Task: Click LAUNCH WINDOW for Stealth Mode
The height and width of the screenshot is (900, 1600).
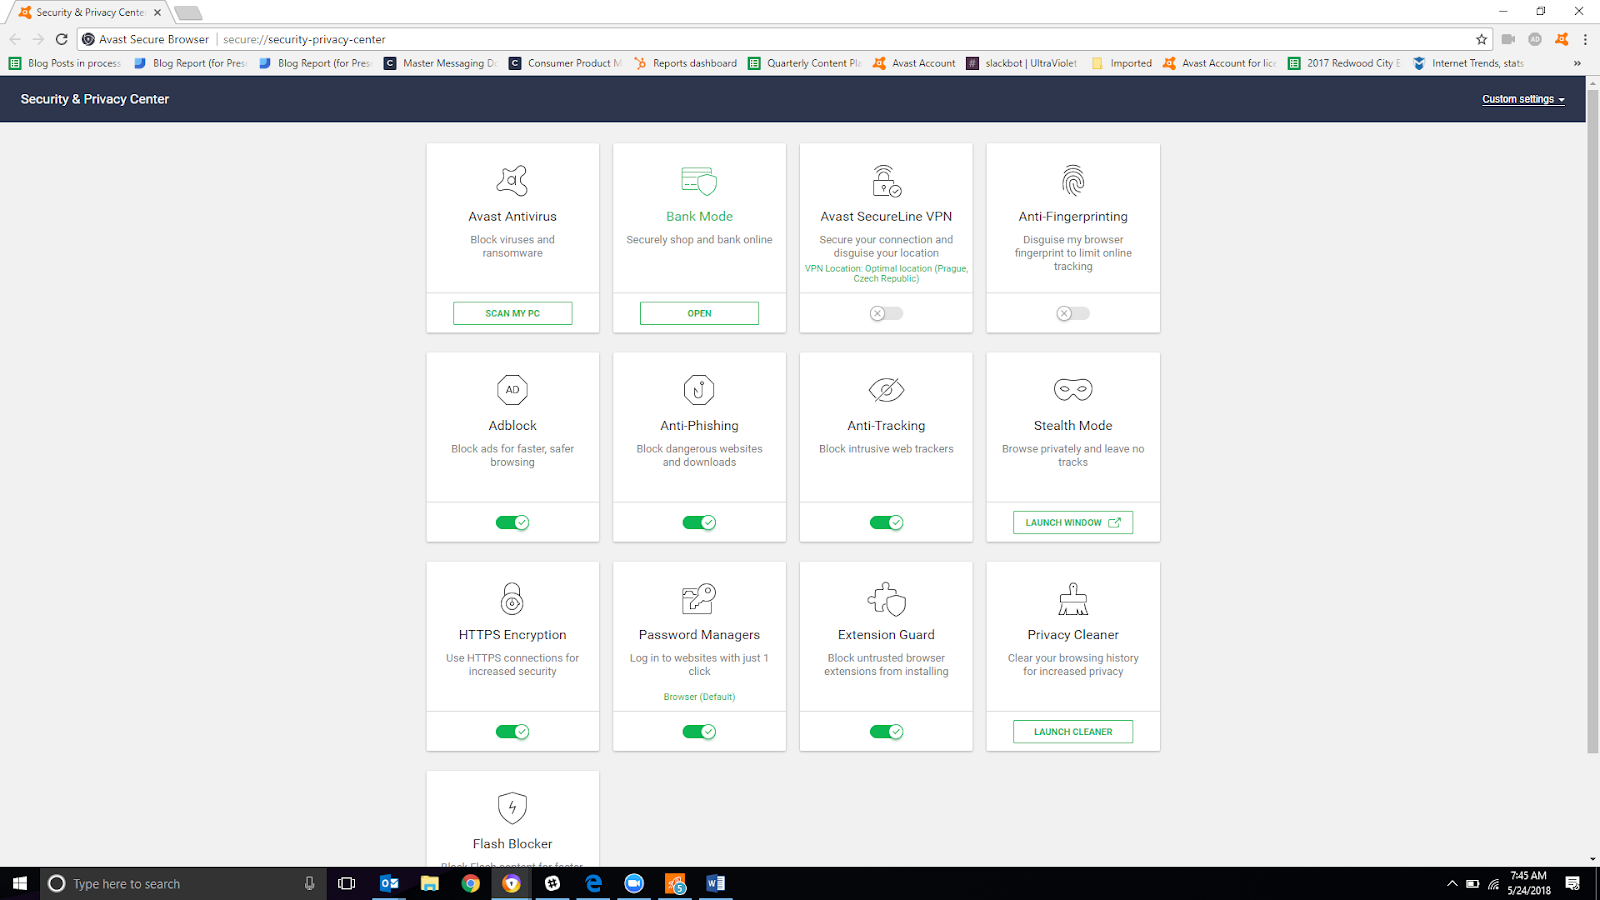Action: click(1073, 522)
